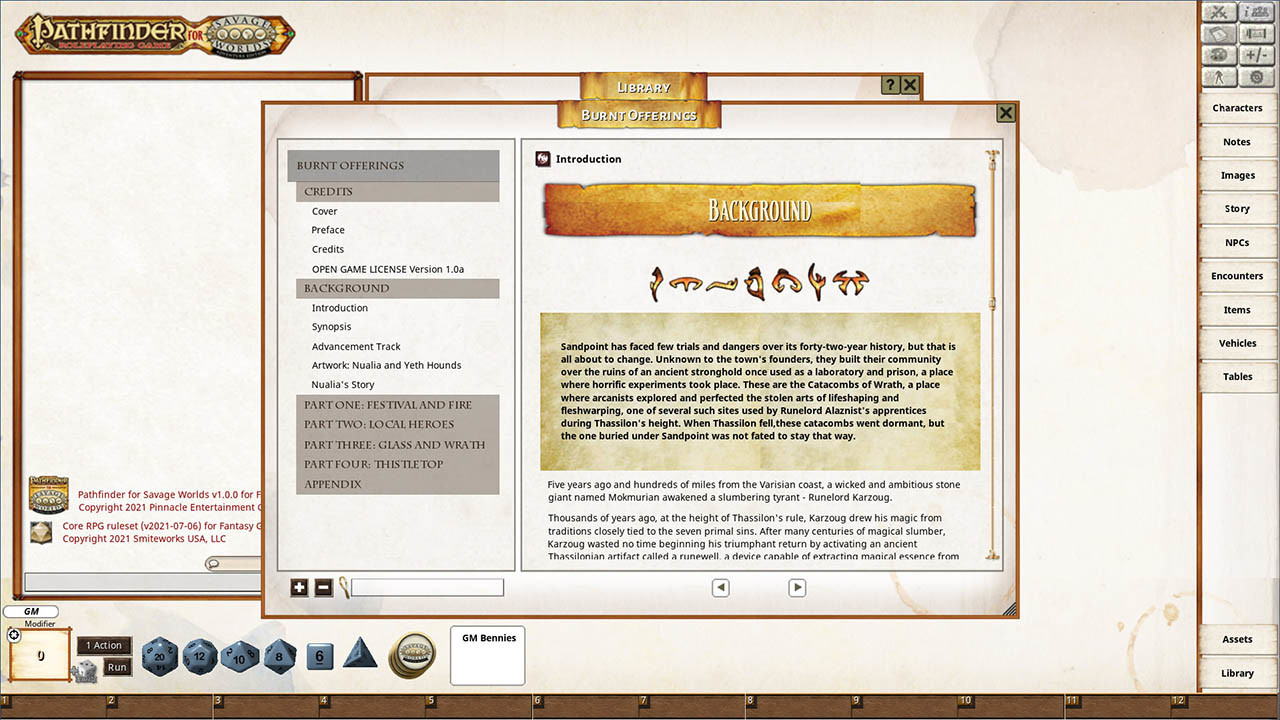Open the Notes sidebar tab
The width and height of the screenshot is (1280, 720).
[1237, 142]
